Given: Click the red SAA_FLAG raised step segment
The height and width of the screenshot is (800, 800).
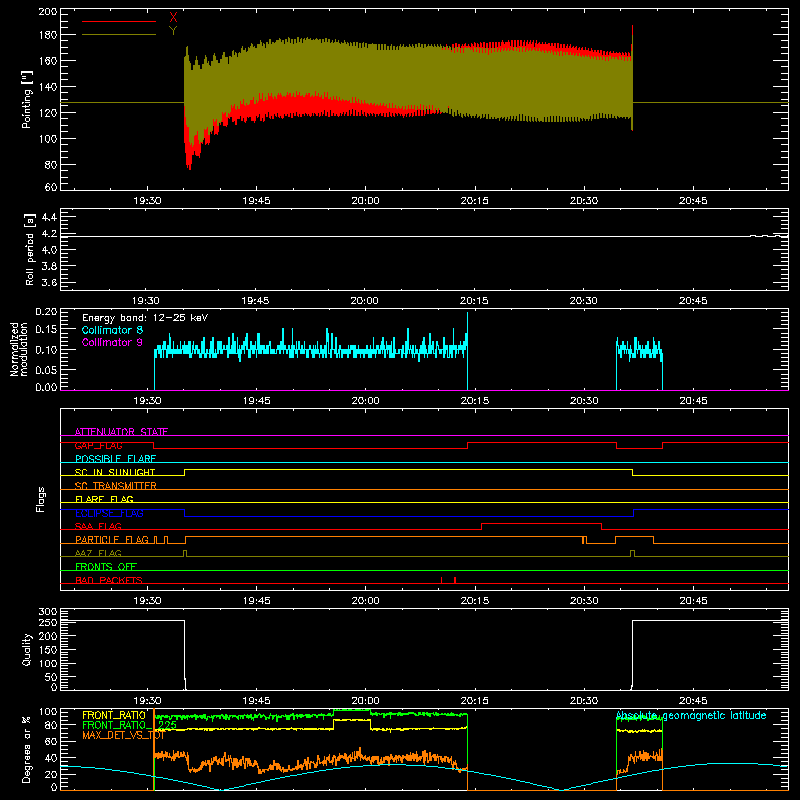Looking at the screenshot, I should [541, 523].
